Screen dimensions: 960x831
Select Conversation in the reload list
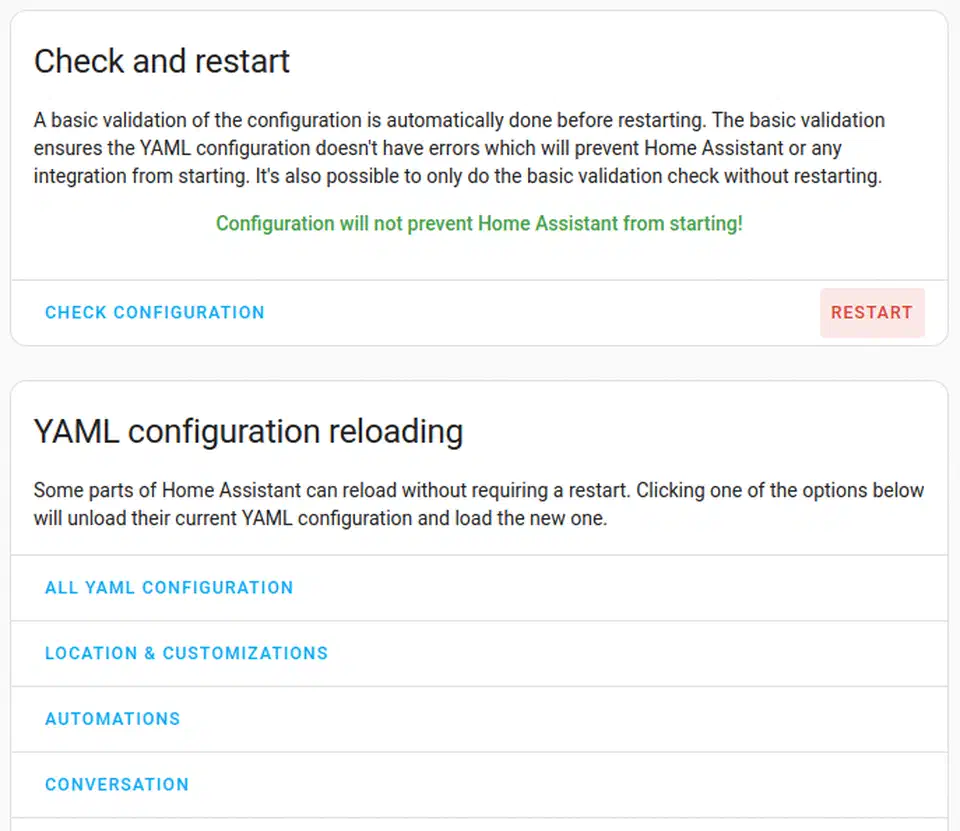coord(117,784)
